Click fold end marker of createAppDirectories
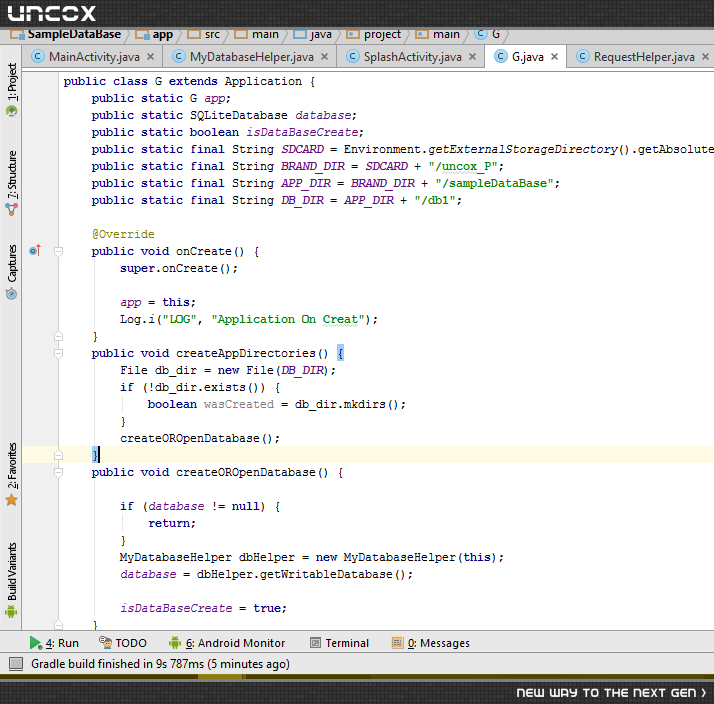 point(58,455)
